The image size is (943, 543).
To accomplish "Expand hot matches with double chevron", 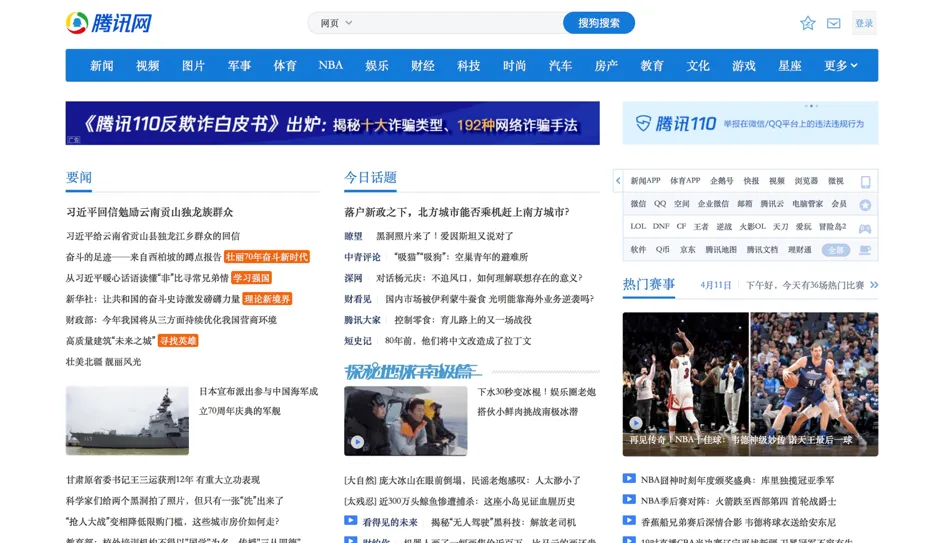I will [874, 284].
